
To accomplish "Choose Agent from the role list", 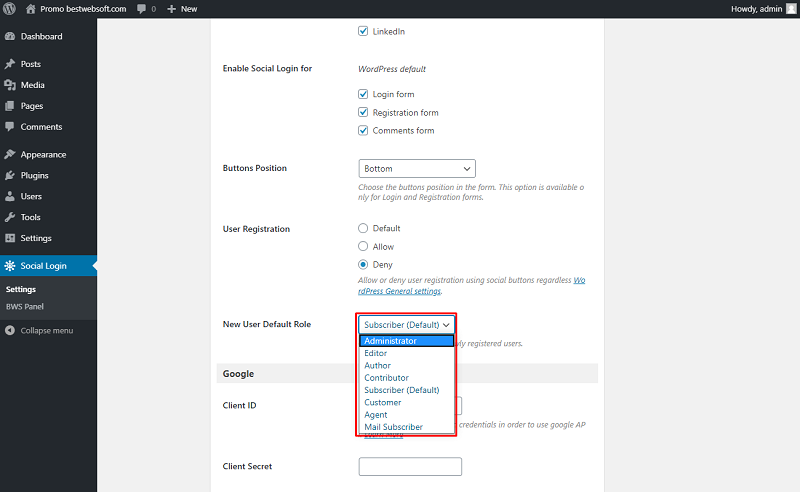I will [x=406, y=414].
